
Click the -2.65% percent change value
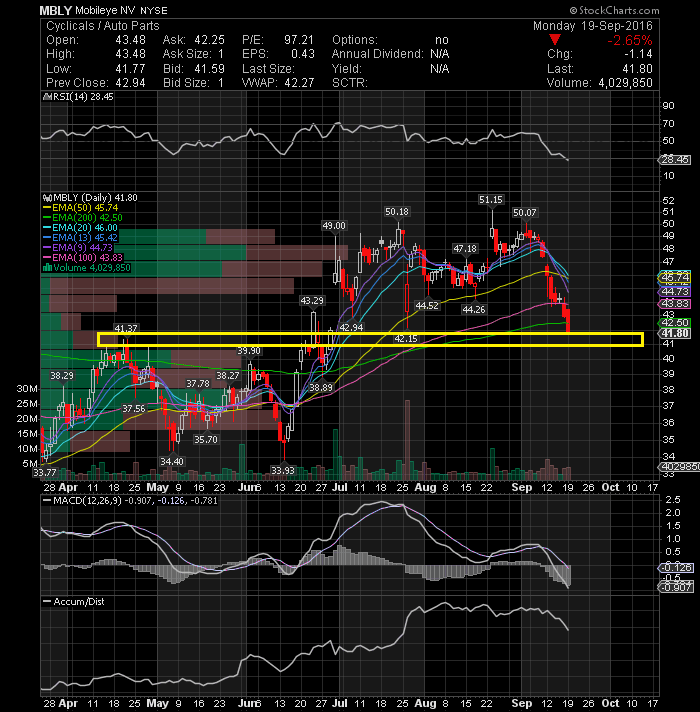(x=630, y=40)
